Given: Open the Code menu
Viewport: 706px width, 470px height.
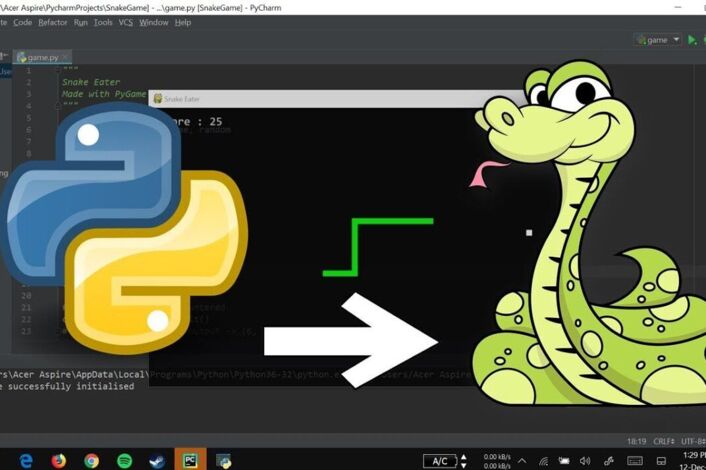Looking at the screenshot, I should pyautogui.click(x=23, y=23).
